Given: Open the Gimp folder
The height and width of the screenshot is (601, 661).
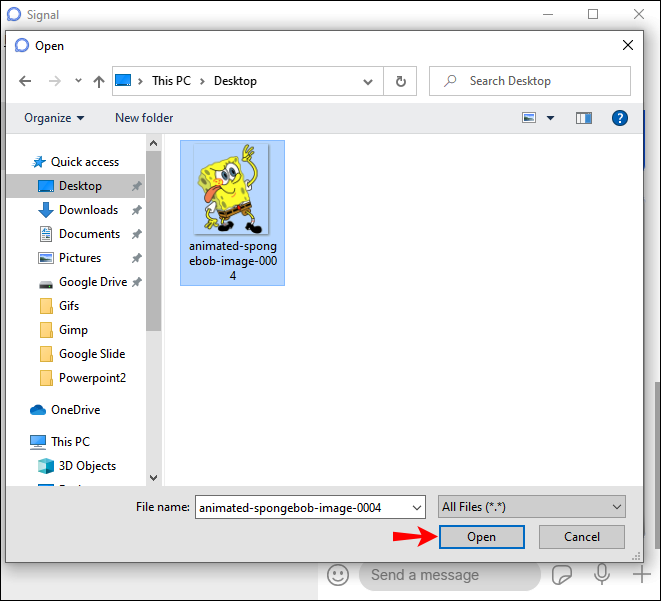Looking at the screenshot, I should 63,330.
